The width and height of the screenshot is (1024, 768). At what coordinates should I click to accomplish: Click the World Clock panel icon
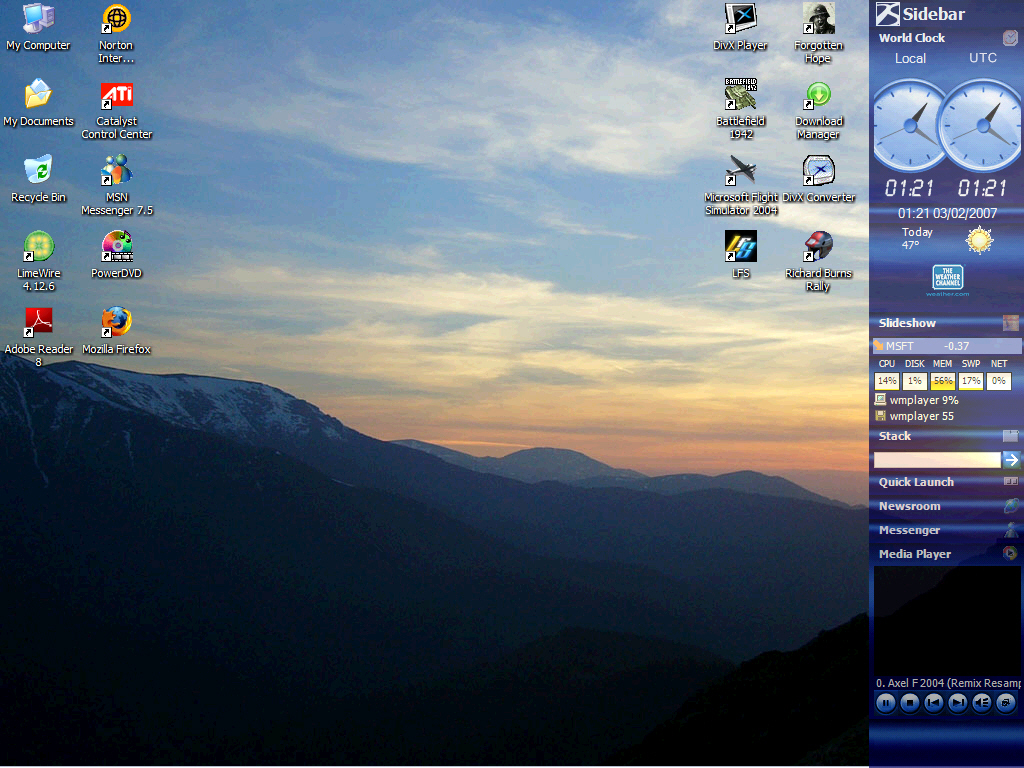click(1010, 38)
